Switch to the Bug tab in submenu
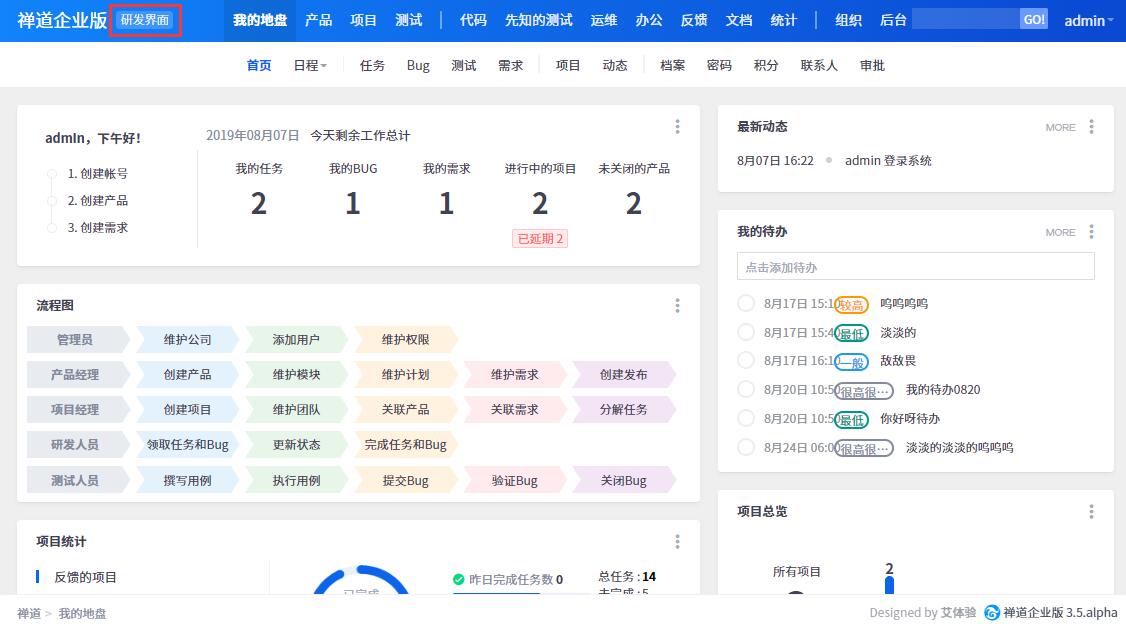 (x=418, y=66)
